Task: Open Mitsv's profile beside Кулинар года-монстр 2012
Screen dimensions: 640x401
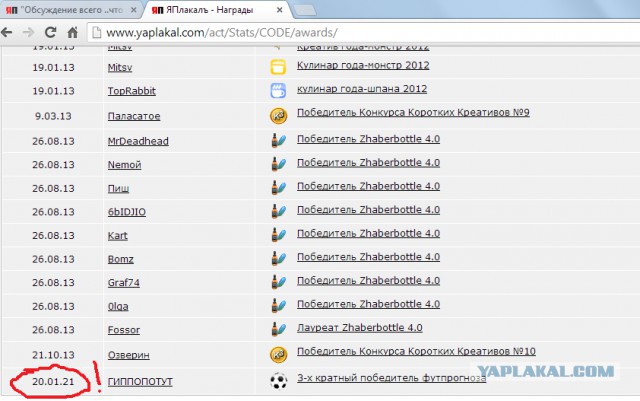Action: coord(120,67)
